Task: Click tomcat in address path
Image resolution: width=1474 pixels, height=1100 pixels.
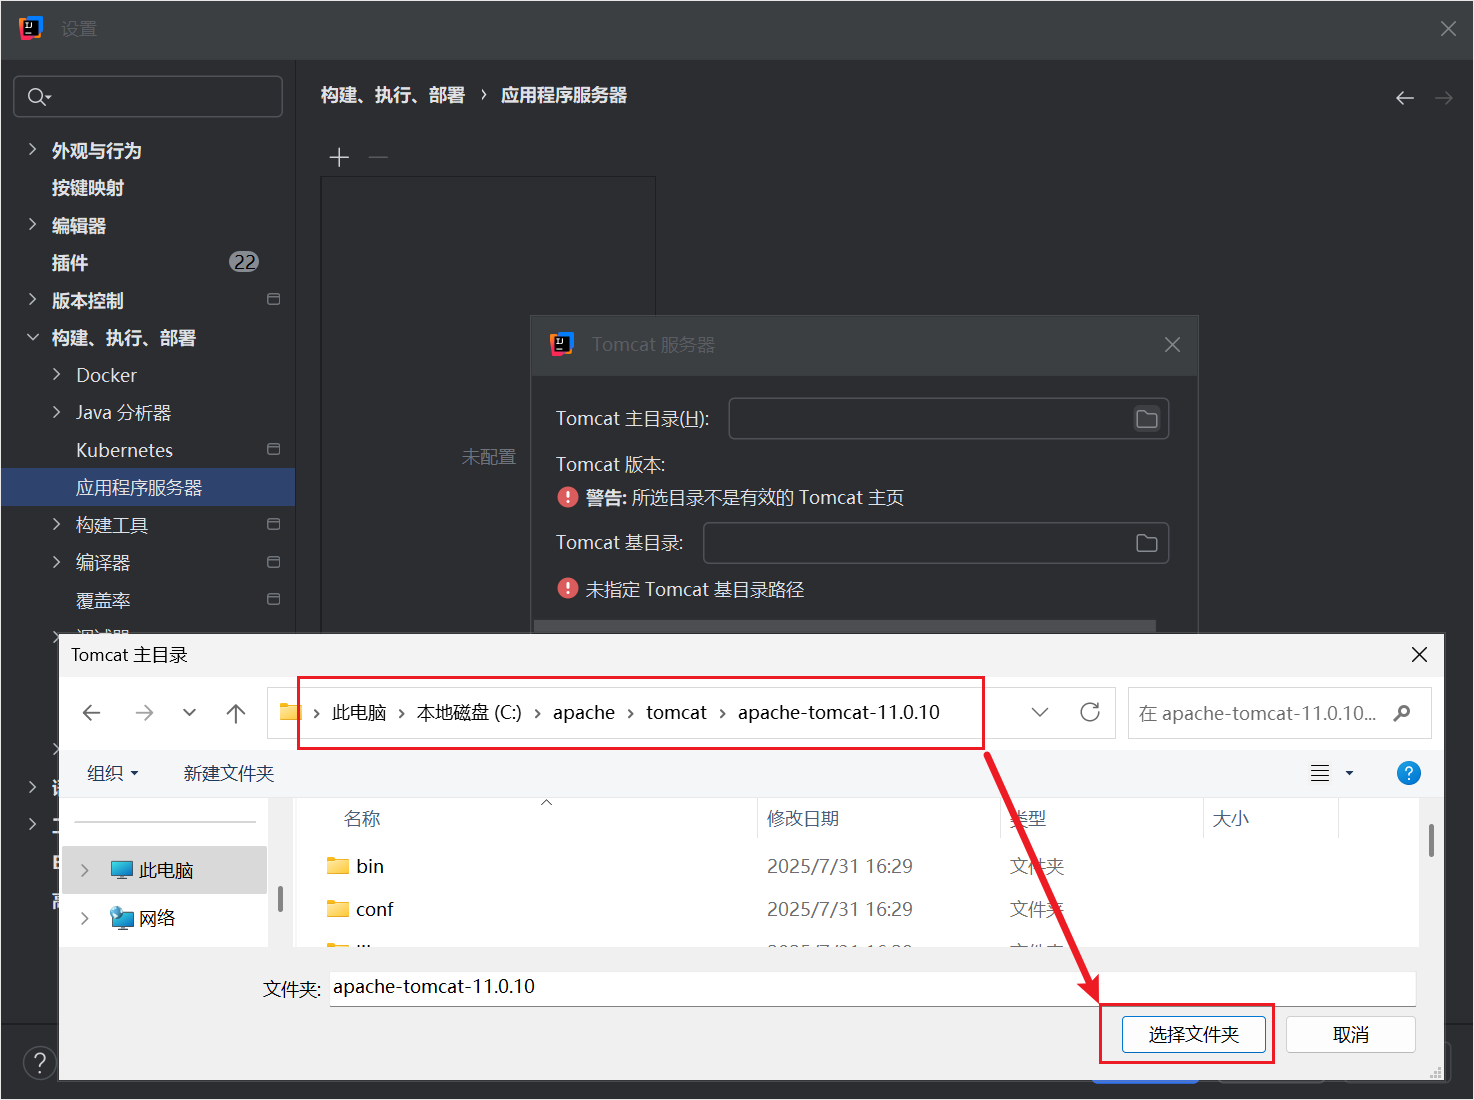Action: 676,712
